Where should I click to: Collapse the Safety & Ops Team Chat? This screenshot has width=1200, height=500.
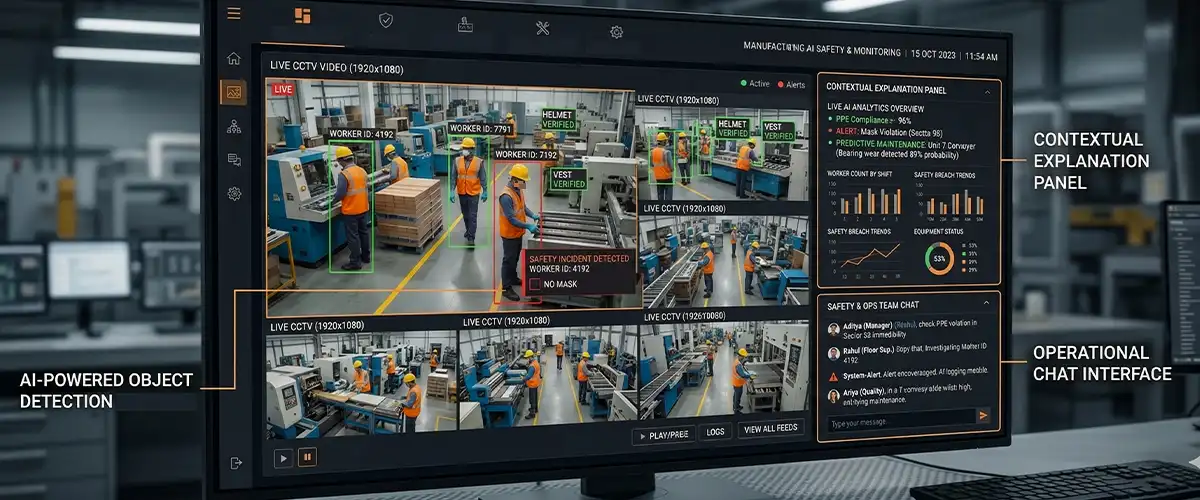pos(985,302)
